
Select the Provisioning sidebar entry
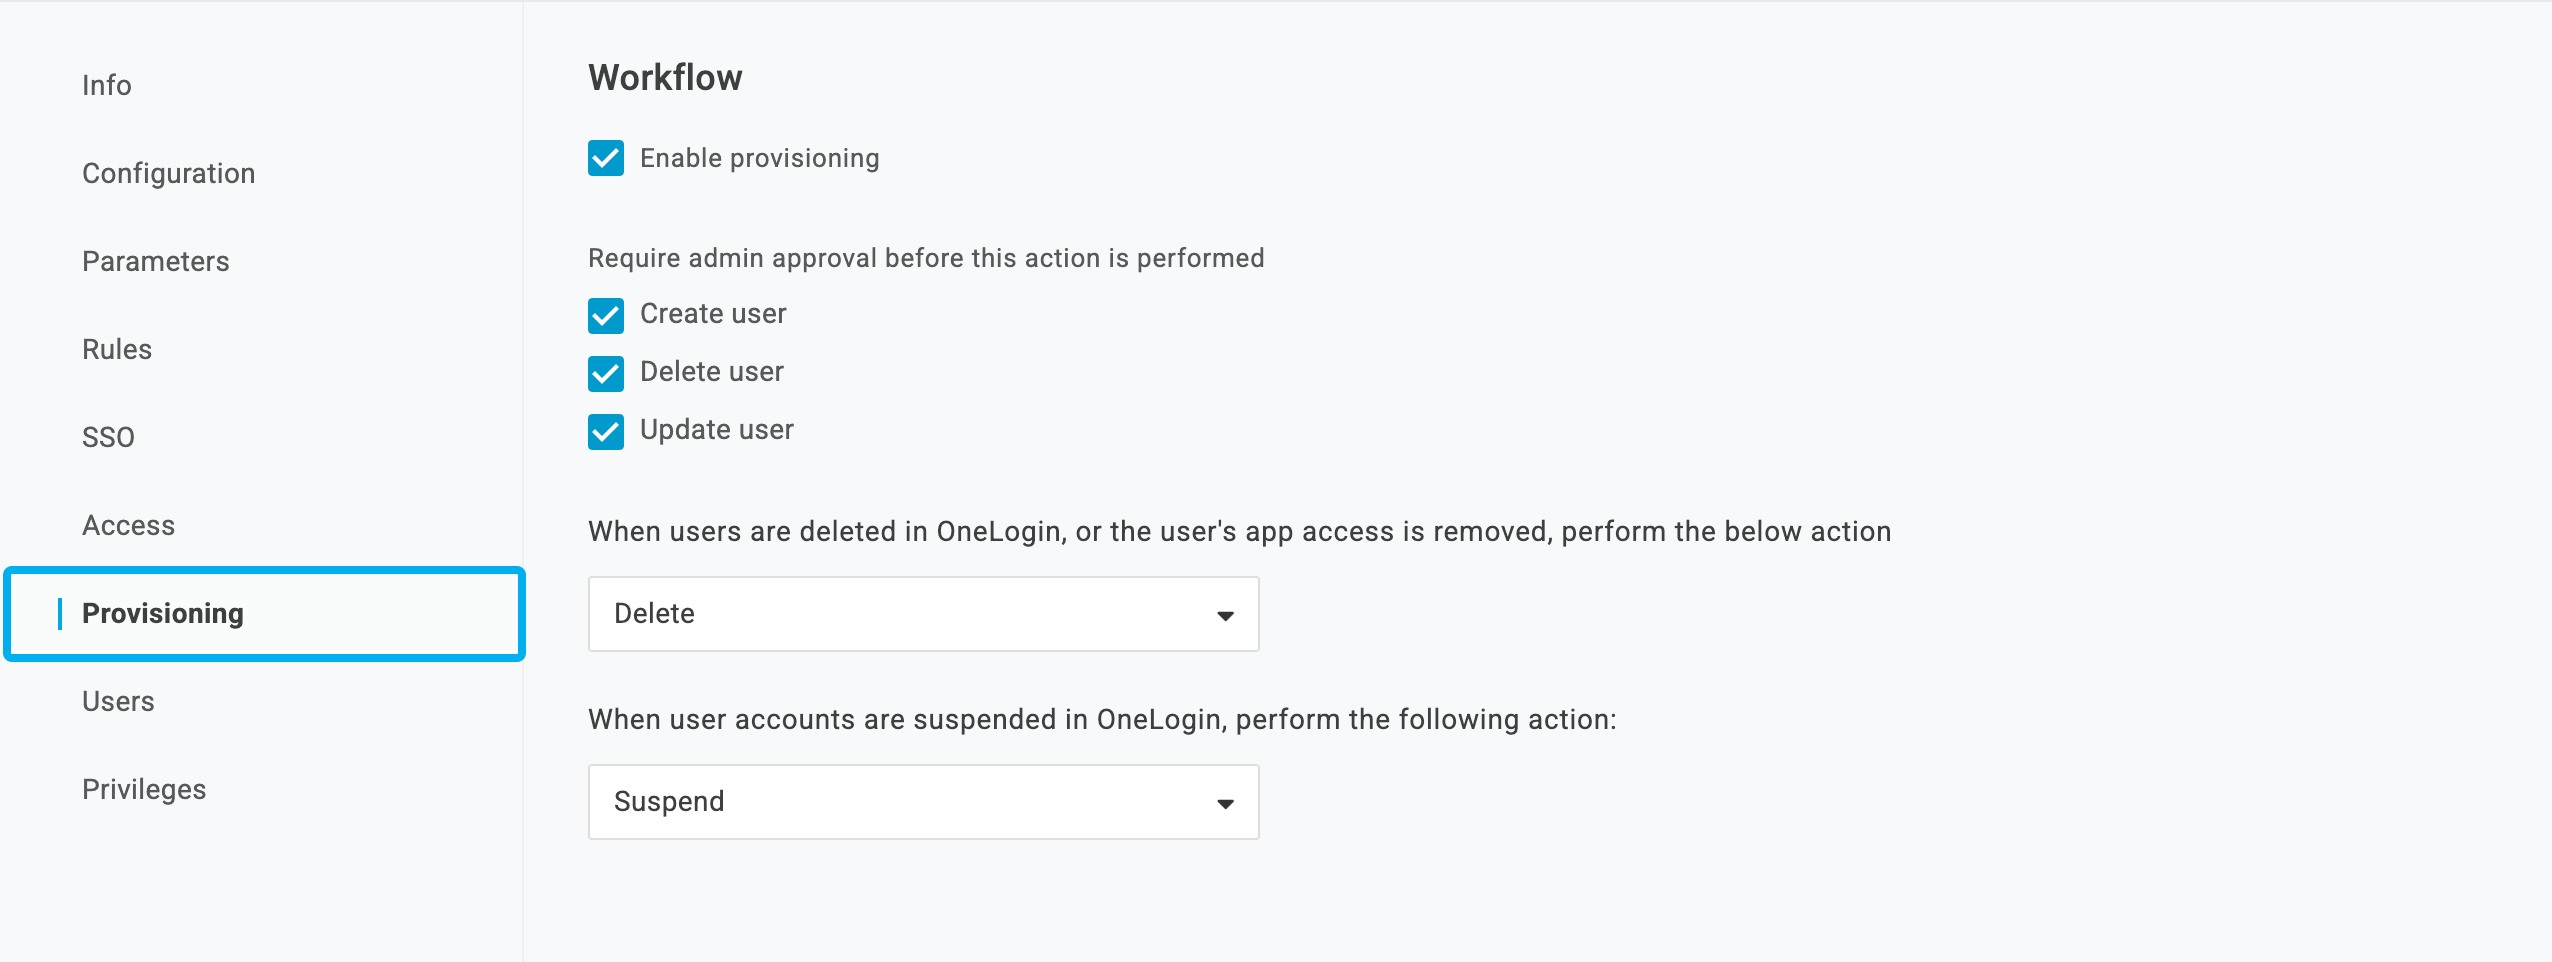165,613
